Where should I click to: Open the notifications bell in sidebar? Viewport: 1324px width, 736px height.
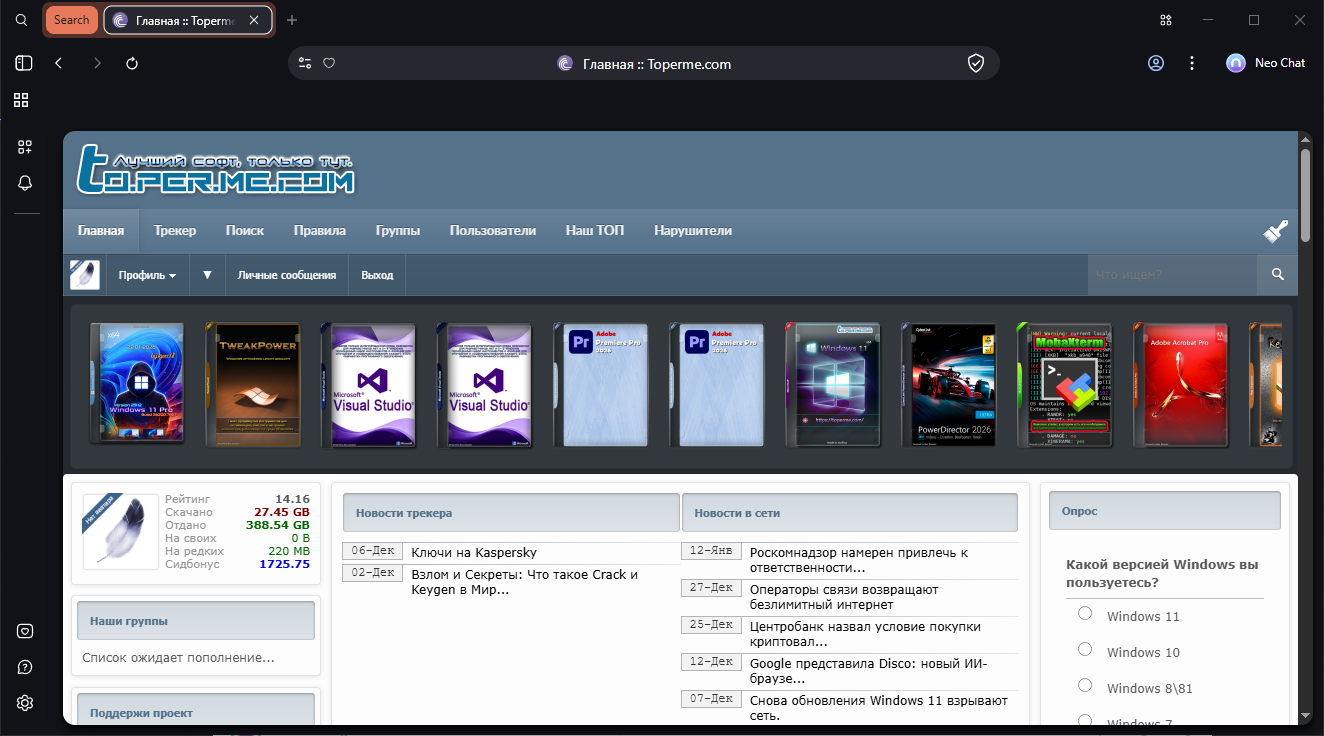tap(25, 183)
